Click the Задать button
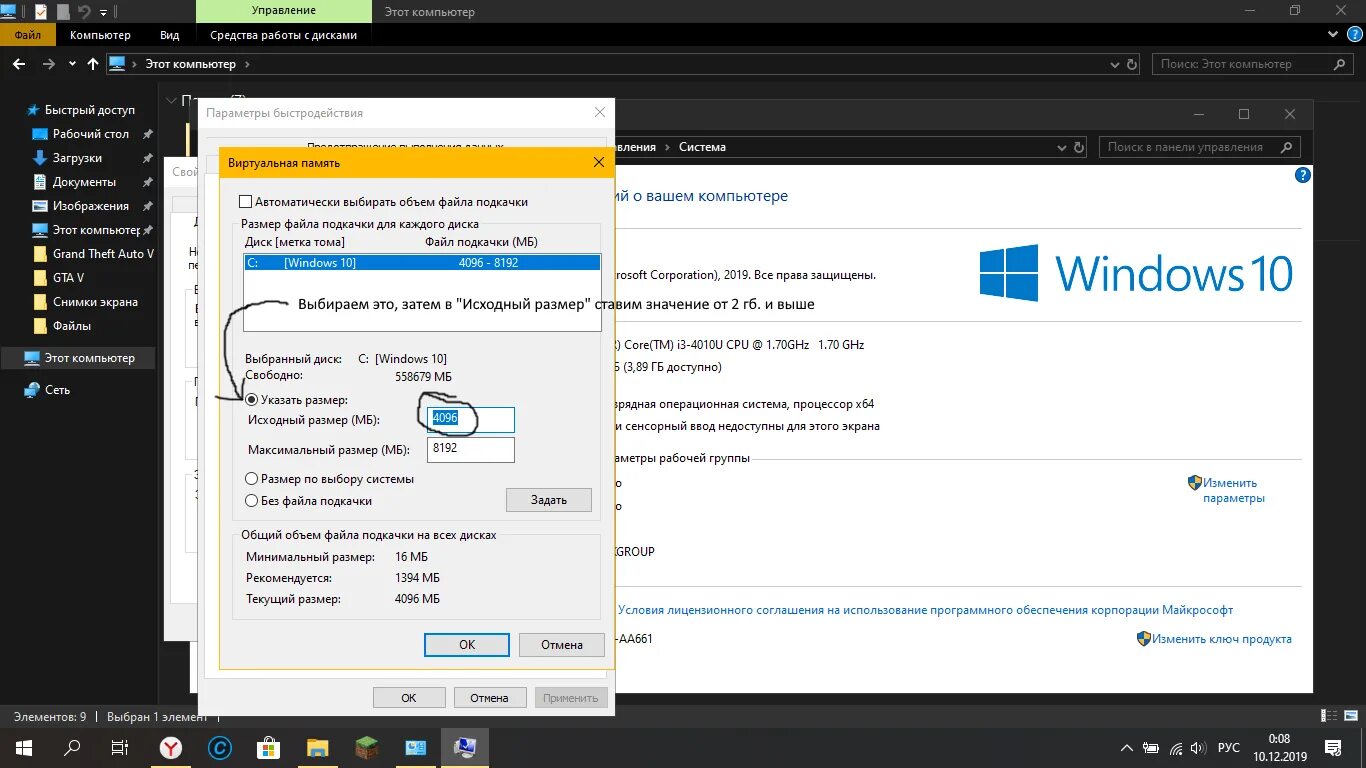This screenshot has height=768, width=1366. coord(548,500)
